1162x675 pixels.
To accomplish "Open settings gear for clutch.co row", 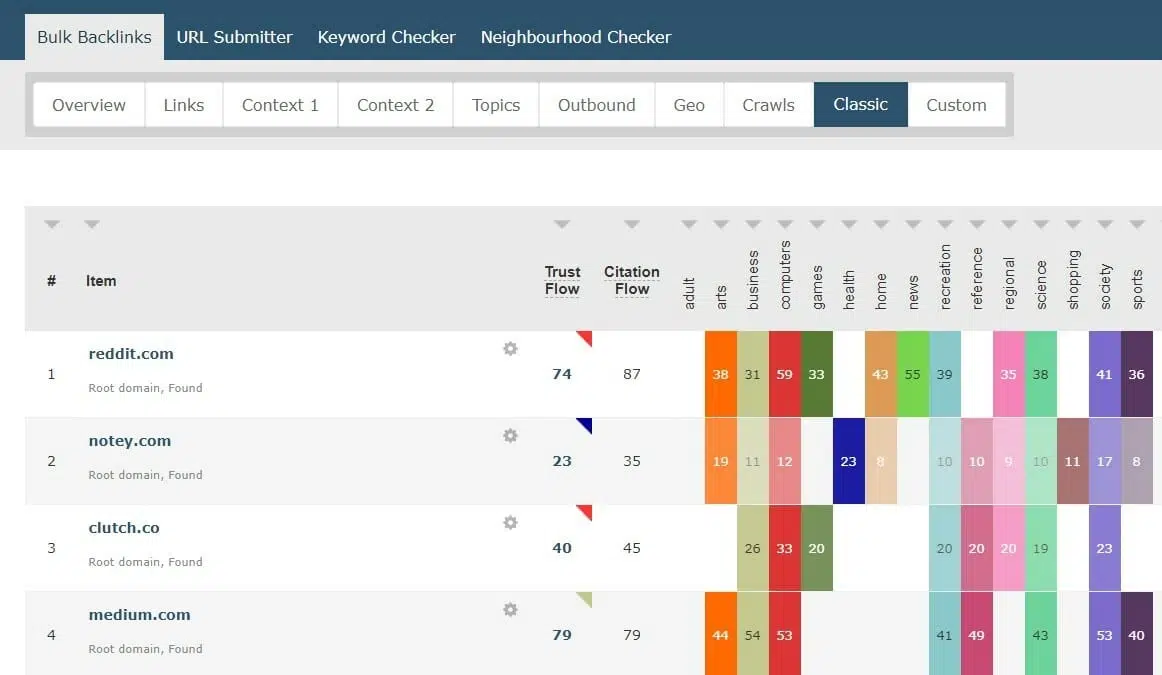I will click(x=510, y=522).
